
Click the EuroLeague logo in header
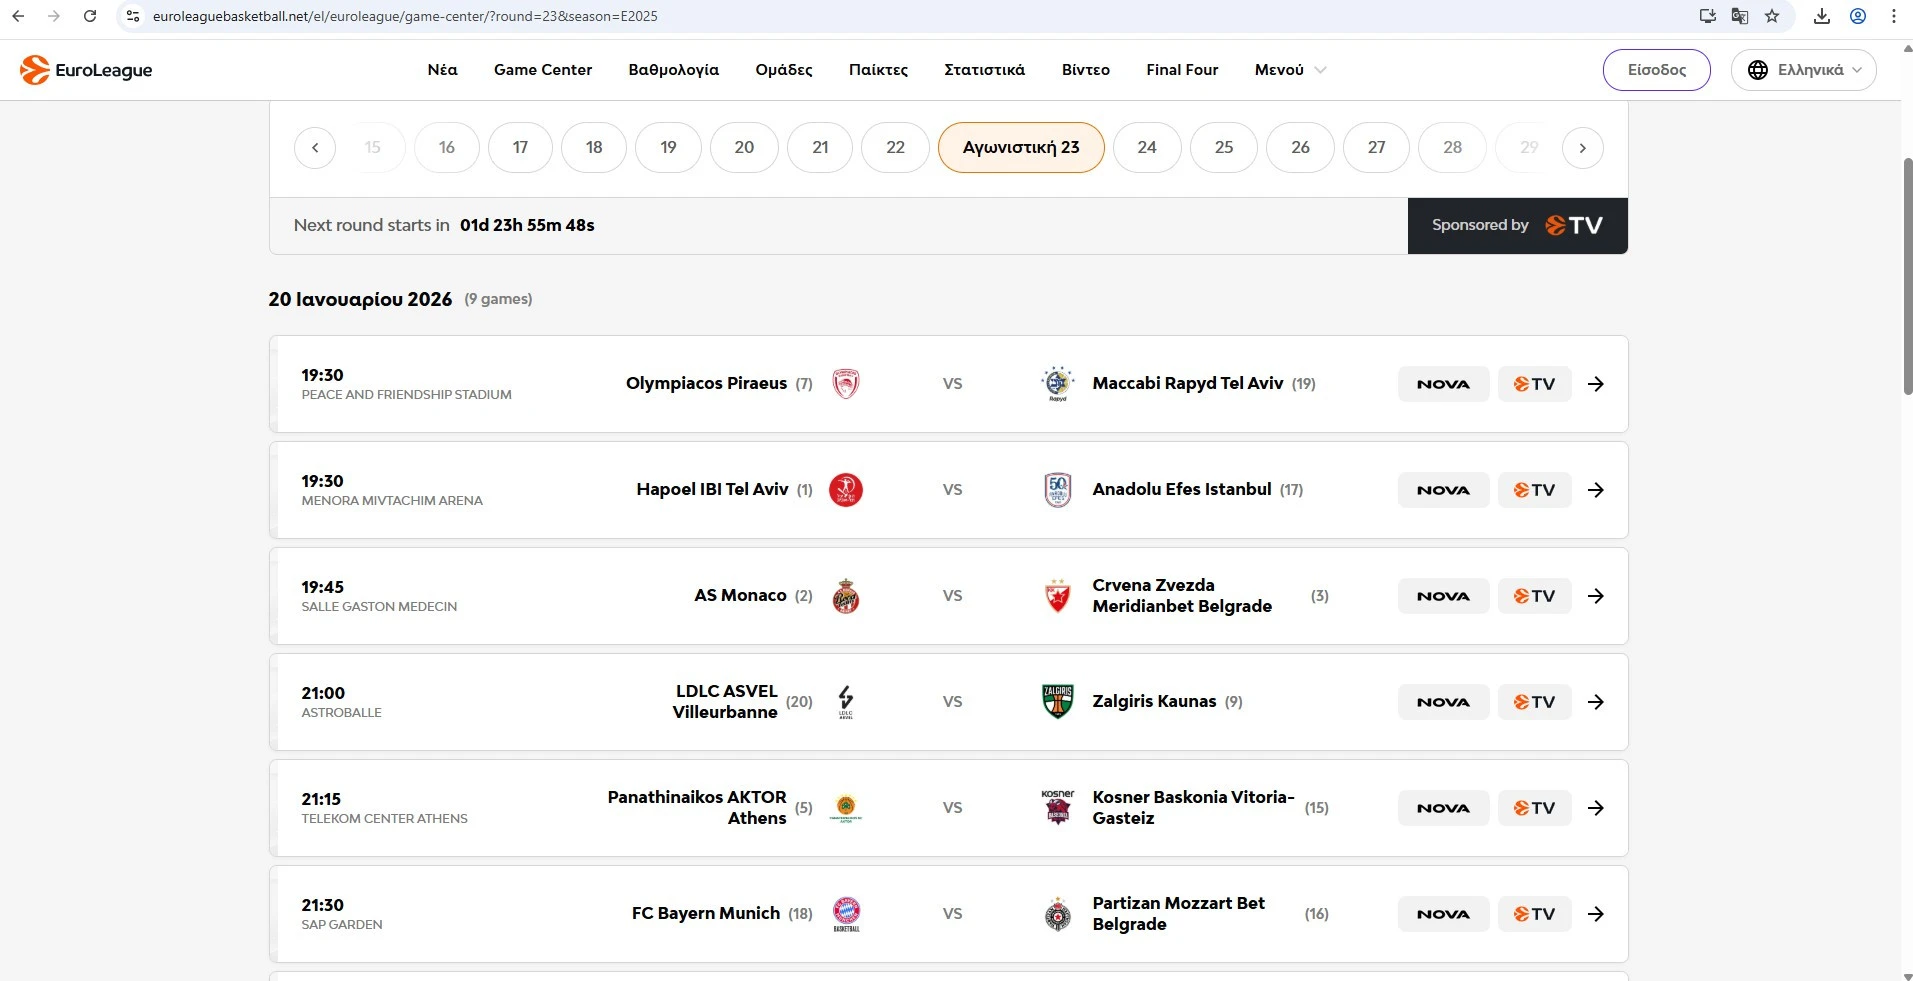point(86,70)
